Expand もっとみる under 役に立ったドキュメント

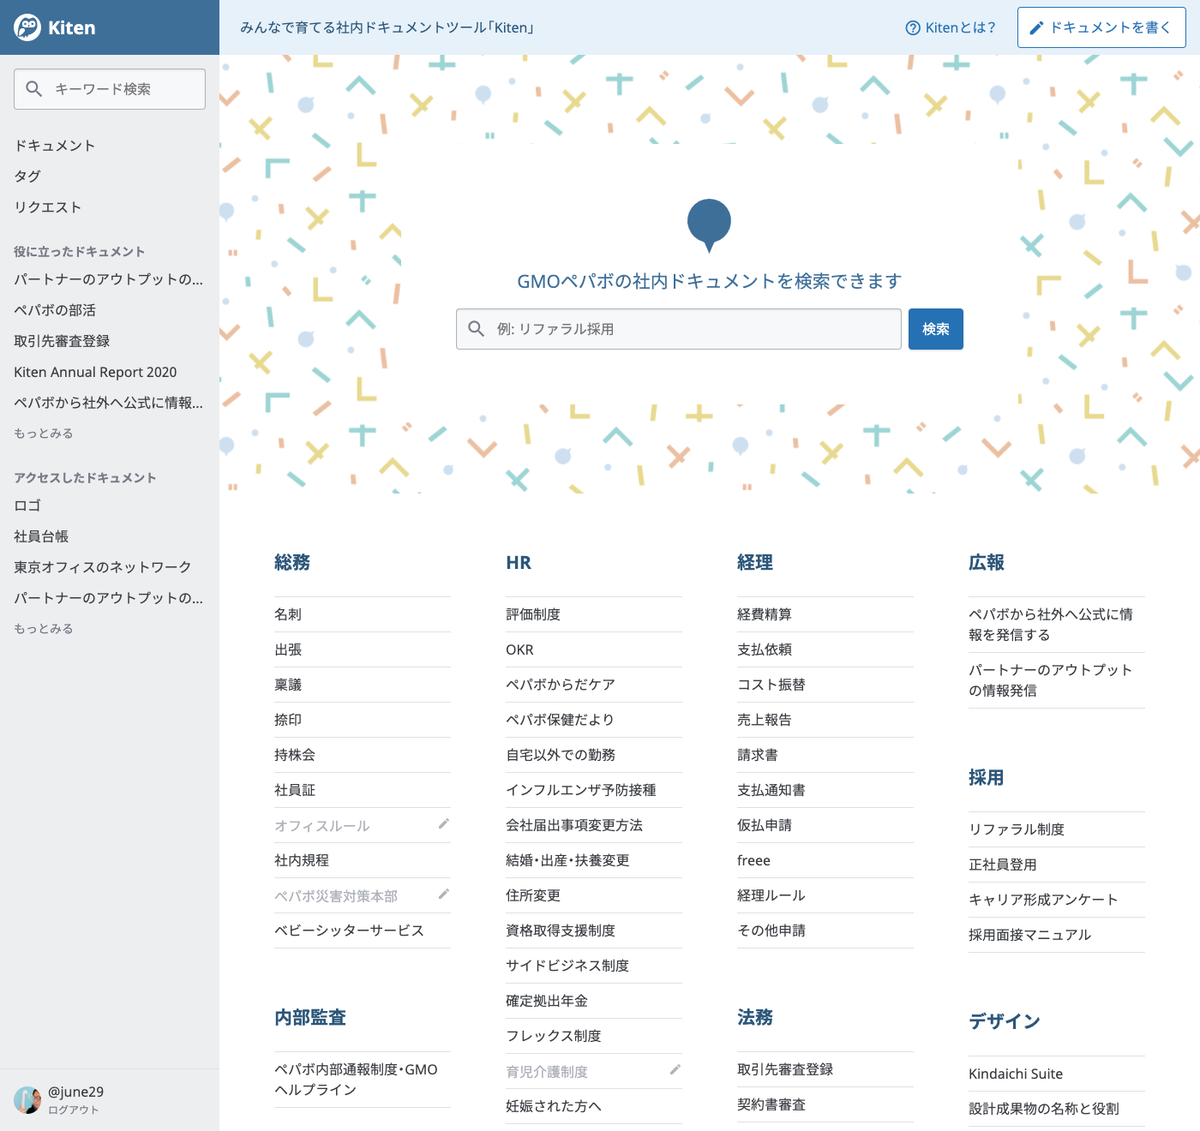point(43,433)
